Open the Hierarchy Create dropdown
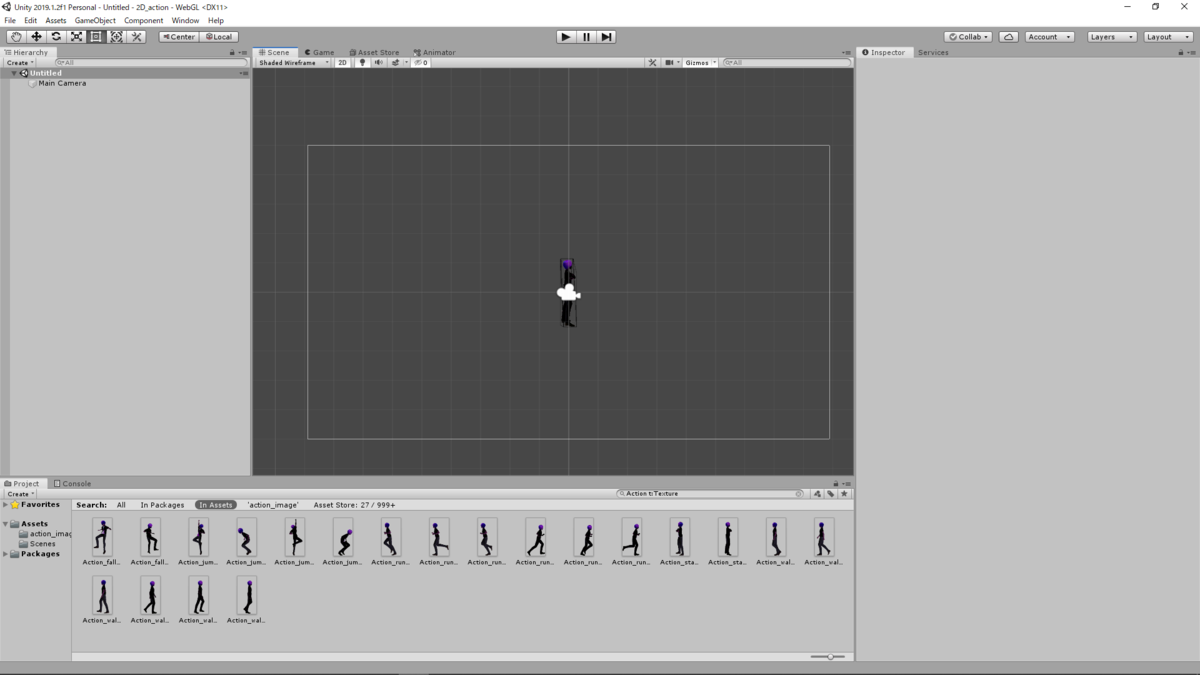Viewport: 1200px width, 675px height. [20, 63]
